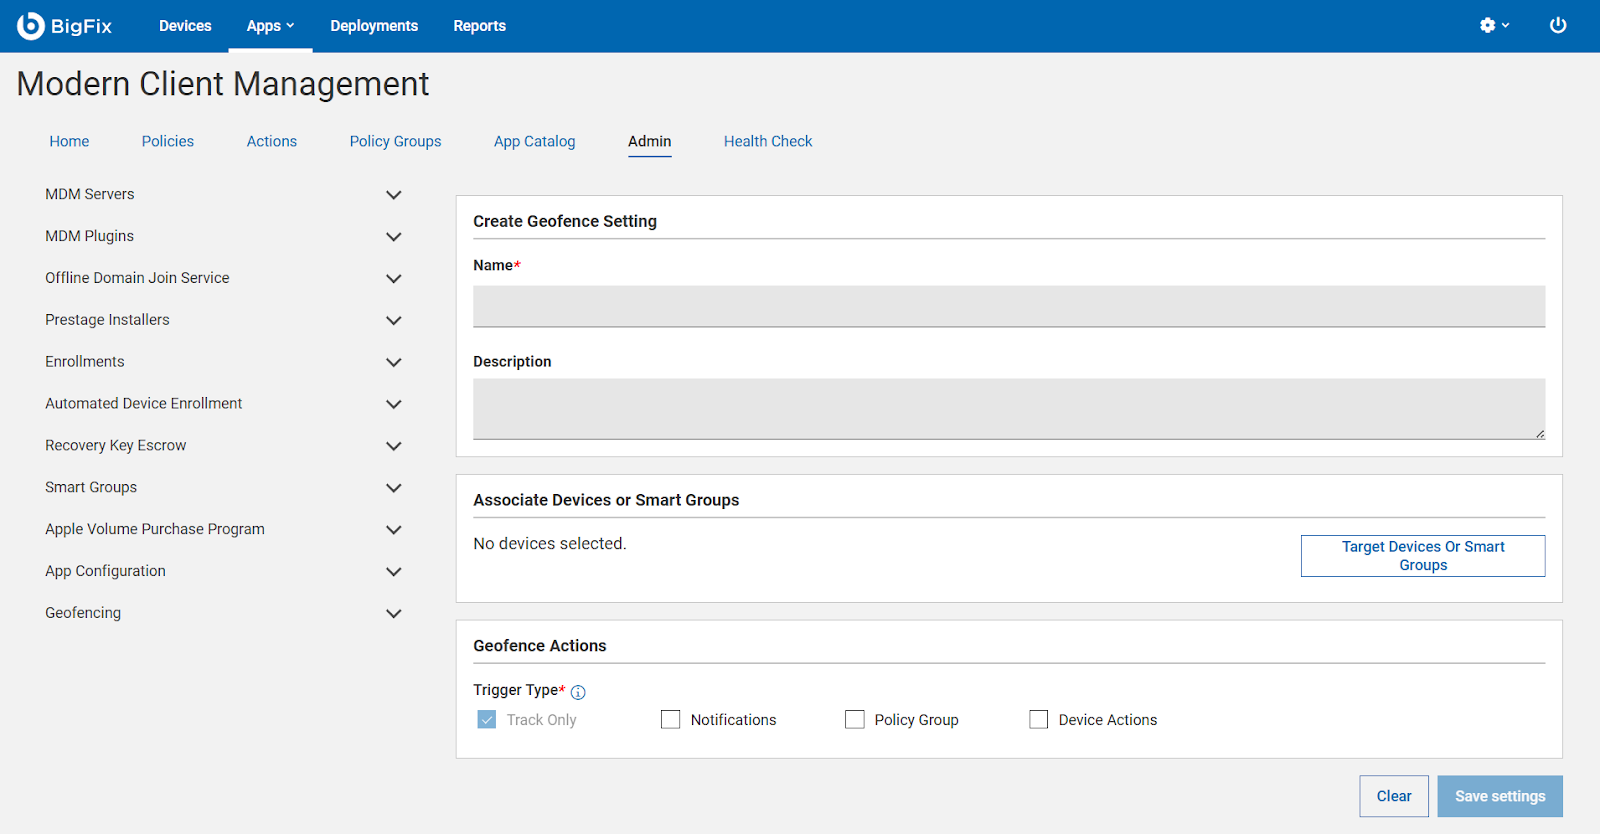Screen dimensions: 1600x834
Task: Click the power logout icon
Action: pyautogui.click(x=1557, y=26)
